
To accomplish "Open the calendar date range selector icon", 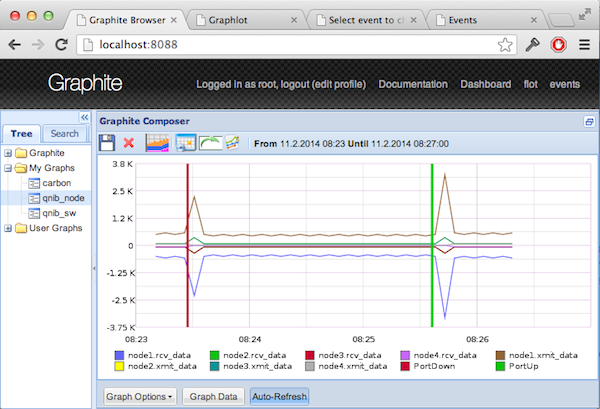I will pos(186,143).
